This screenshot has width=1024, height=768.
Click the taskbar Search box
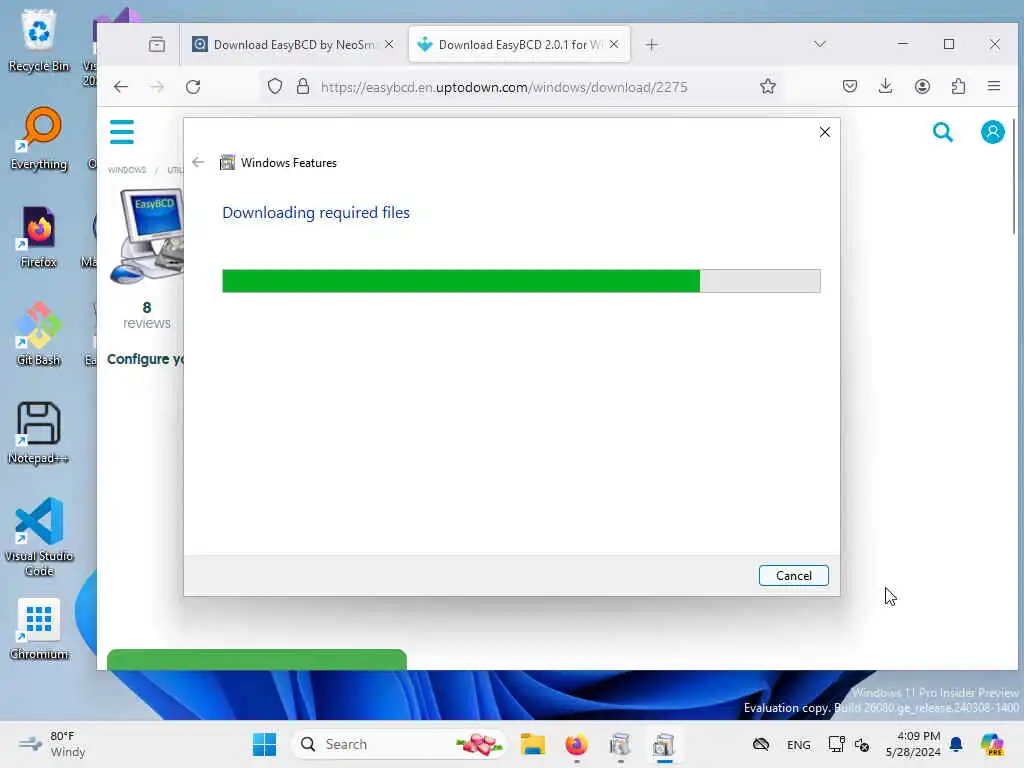coord(398,744)
